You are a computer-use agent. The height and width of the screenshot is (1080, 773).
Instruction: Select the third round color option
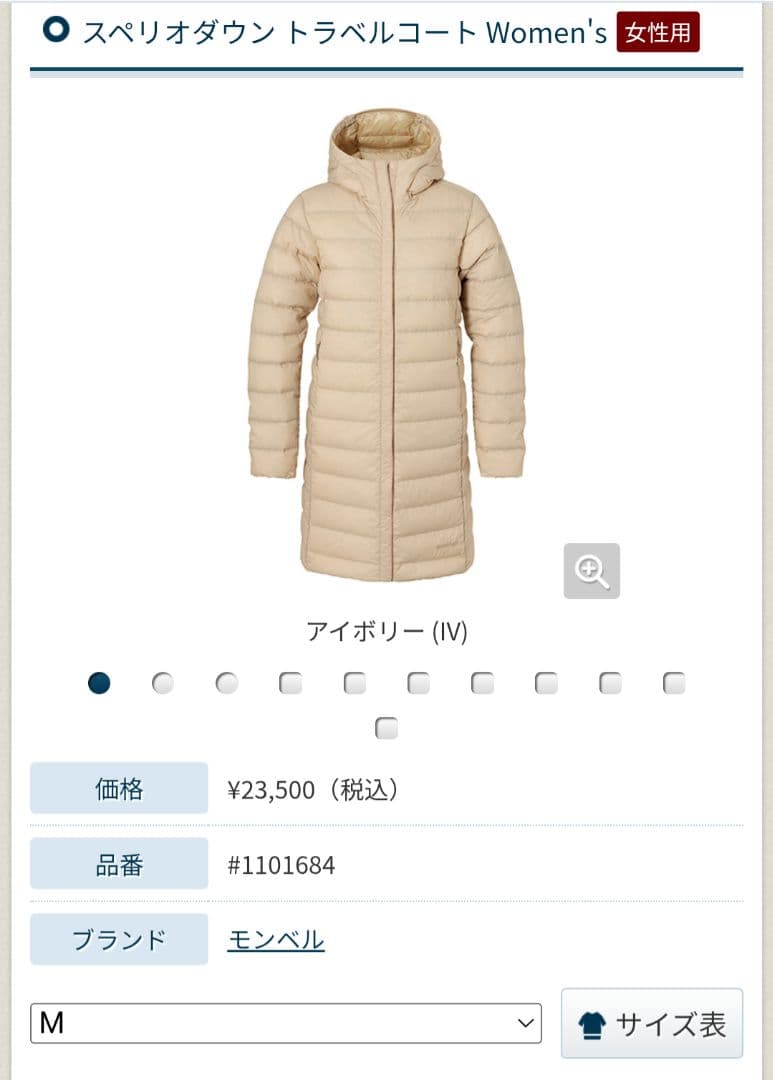coord(227,683)
